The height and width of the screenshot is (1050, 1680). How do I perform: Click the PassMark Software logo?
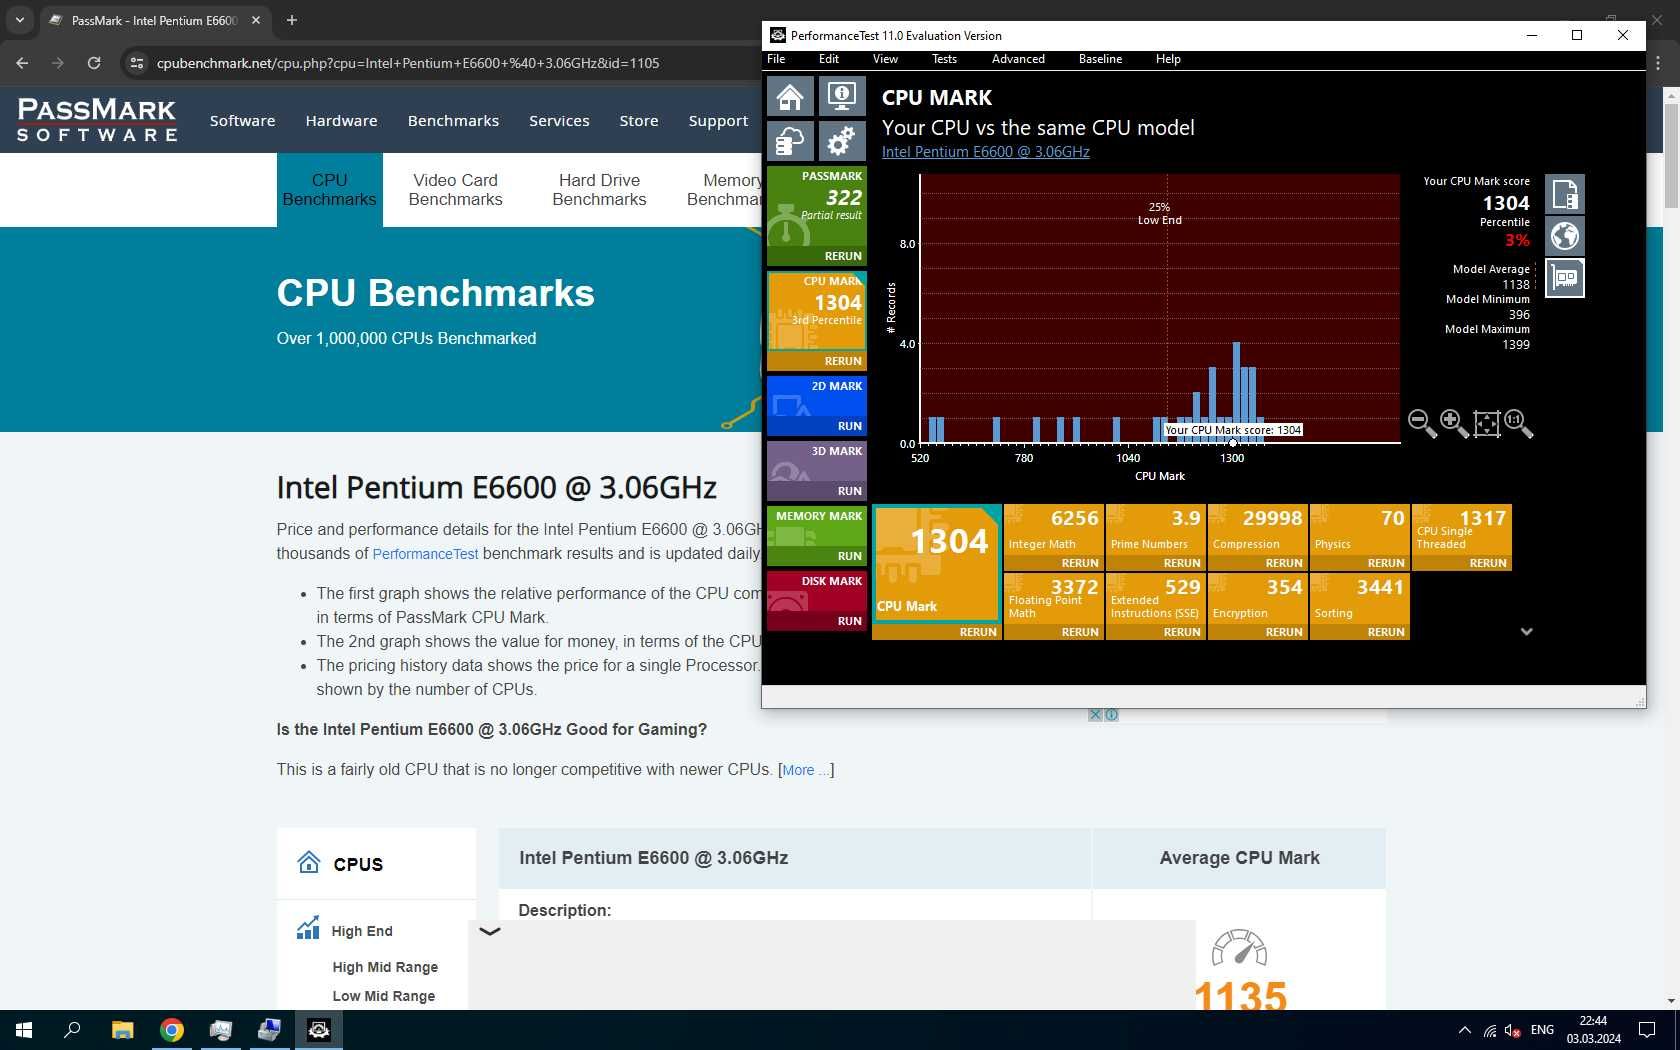(x=97, y=120)
